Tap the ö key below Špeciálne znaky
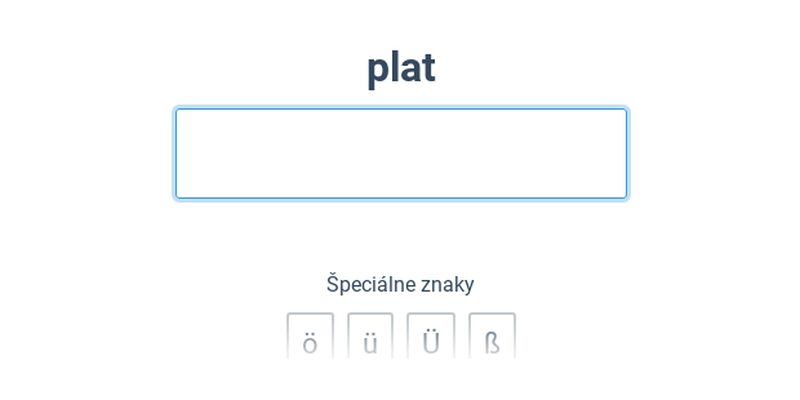The image size is (800, 400). click(x=310, y=336)
